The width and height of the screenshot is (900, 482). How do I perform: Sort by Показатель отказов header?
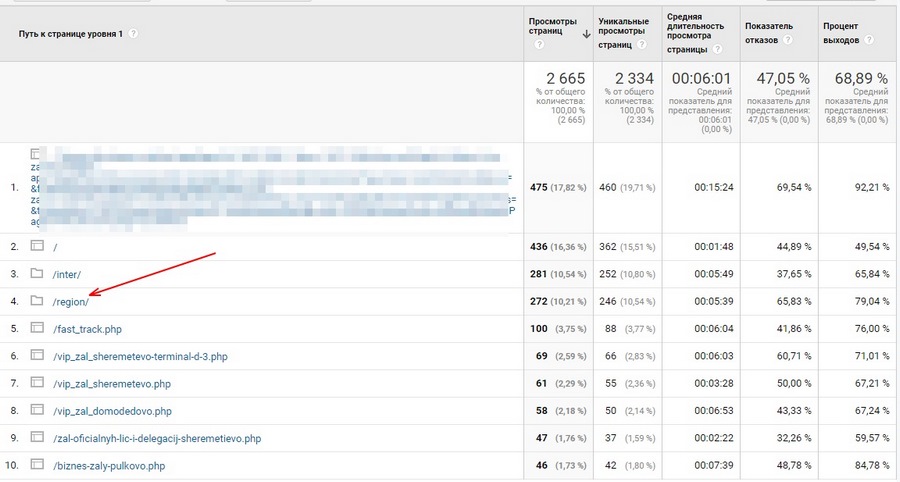tap(769, 33)
